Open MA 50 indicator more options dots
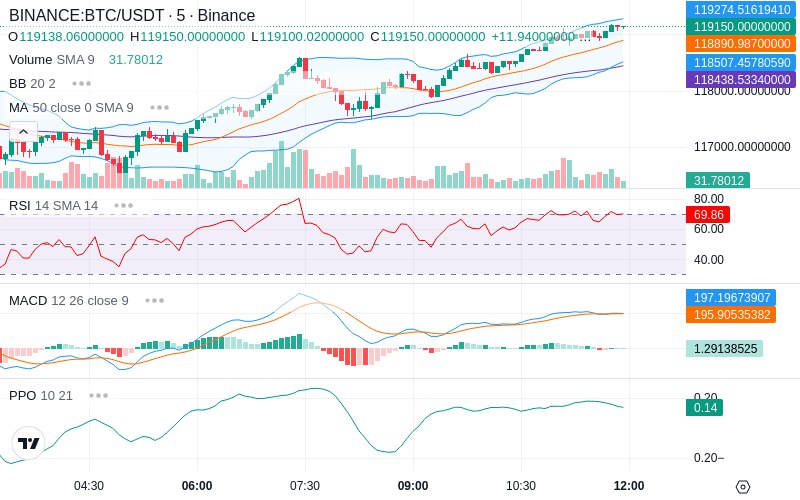Image resolution: width=800 pixels, height=500 pixels. 159,108
